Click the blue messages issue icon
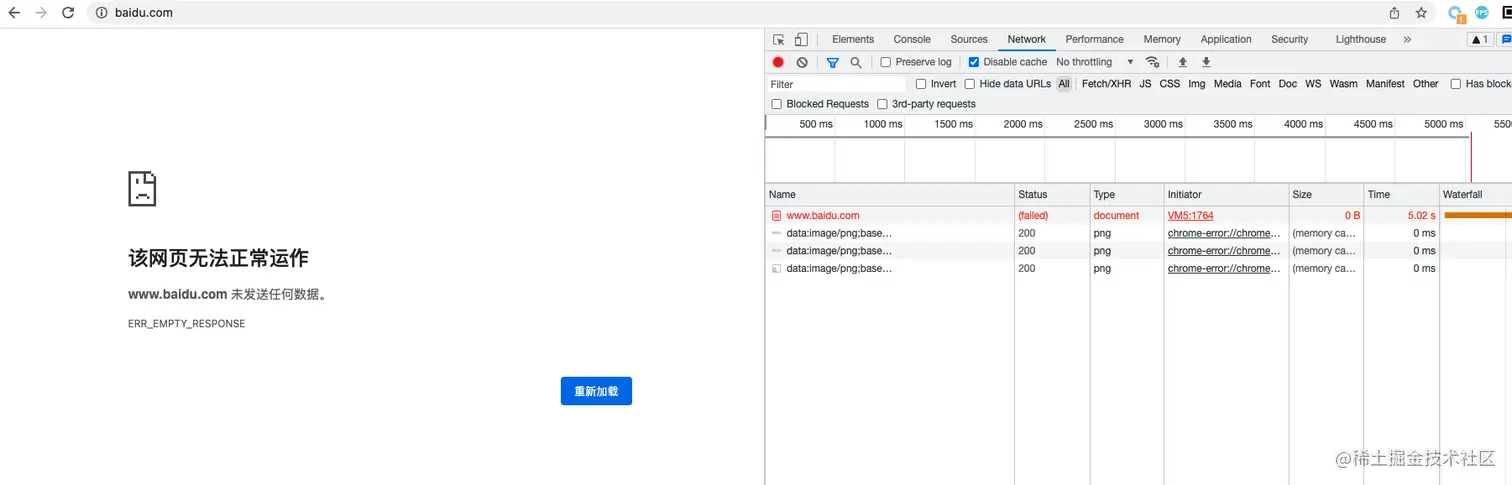Image resolution: width=1512 pixels, height=485 pixels. tap(1505, 40)
